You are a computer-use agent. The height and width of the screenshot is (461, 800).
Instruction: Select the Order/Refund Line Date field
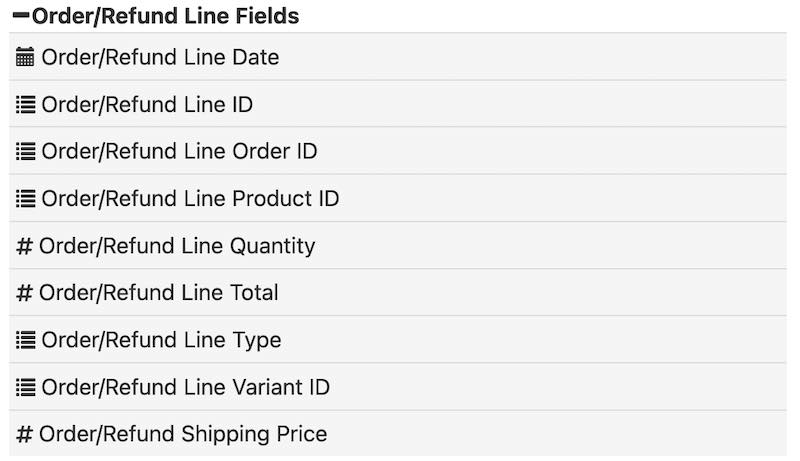coord(160,58)
